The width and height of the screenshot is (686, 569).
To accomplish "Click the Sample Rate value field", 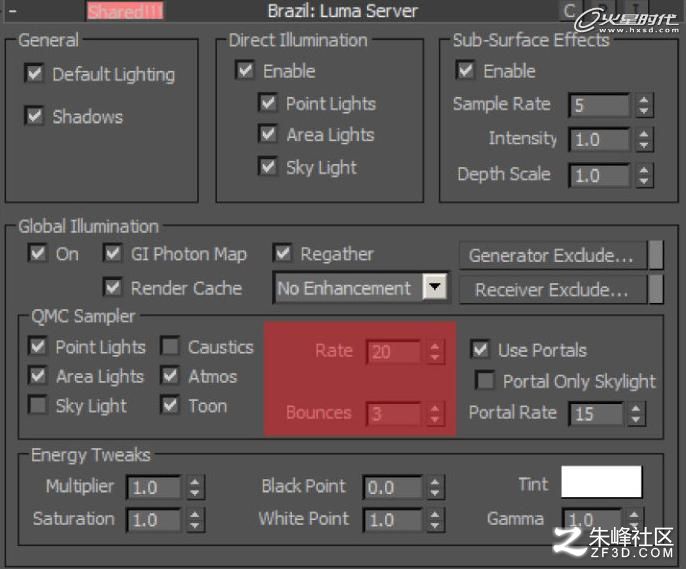I will click(600, 105).
